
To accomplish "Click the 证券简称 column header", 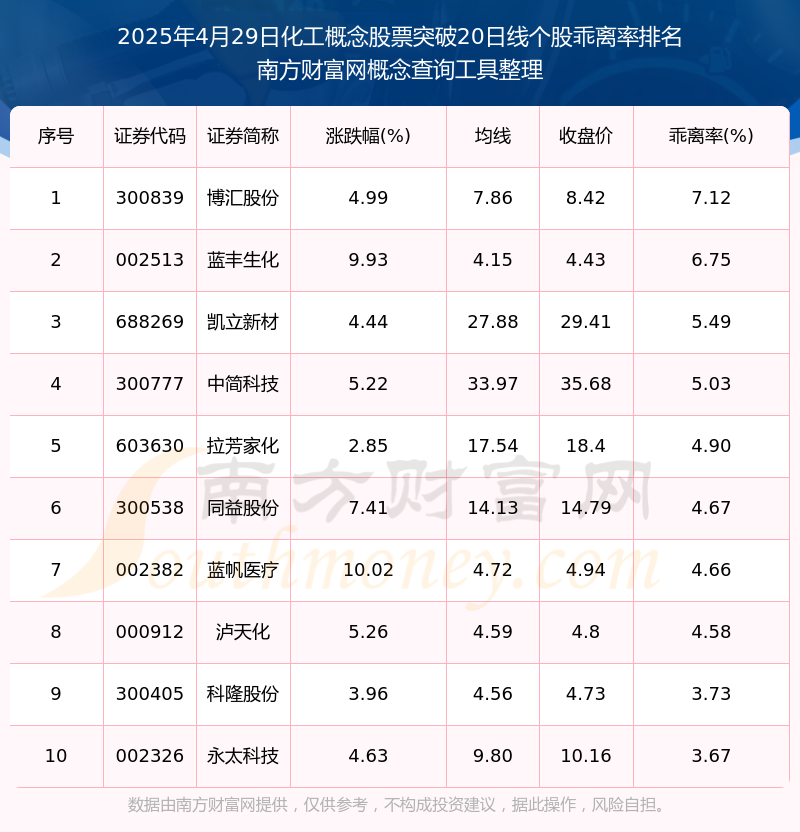I will (x=243, y=136).
